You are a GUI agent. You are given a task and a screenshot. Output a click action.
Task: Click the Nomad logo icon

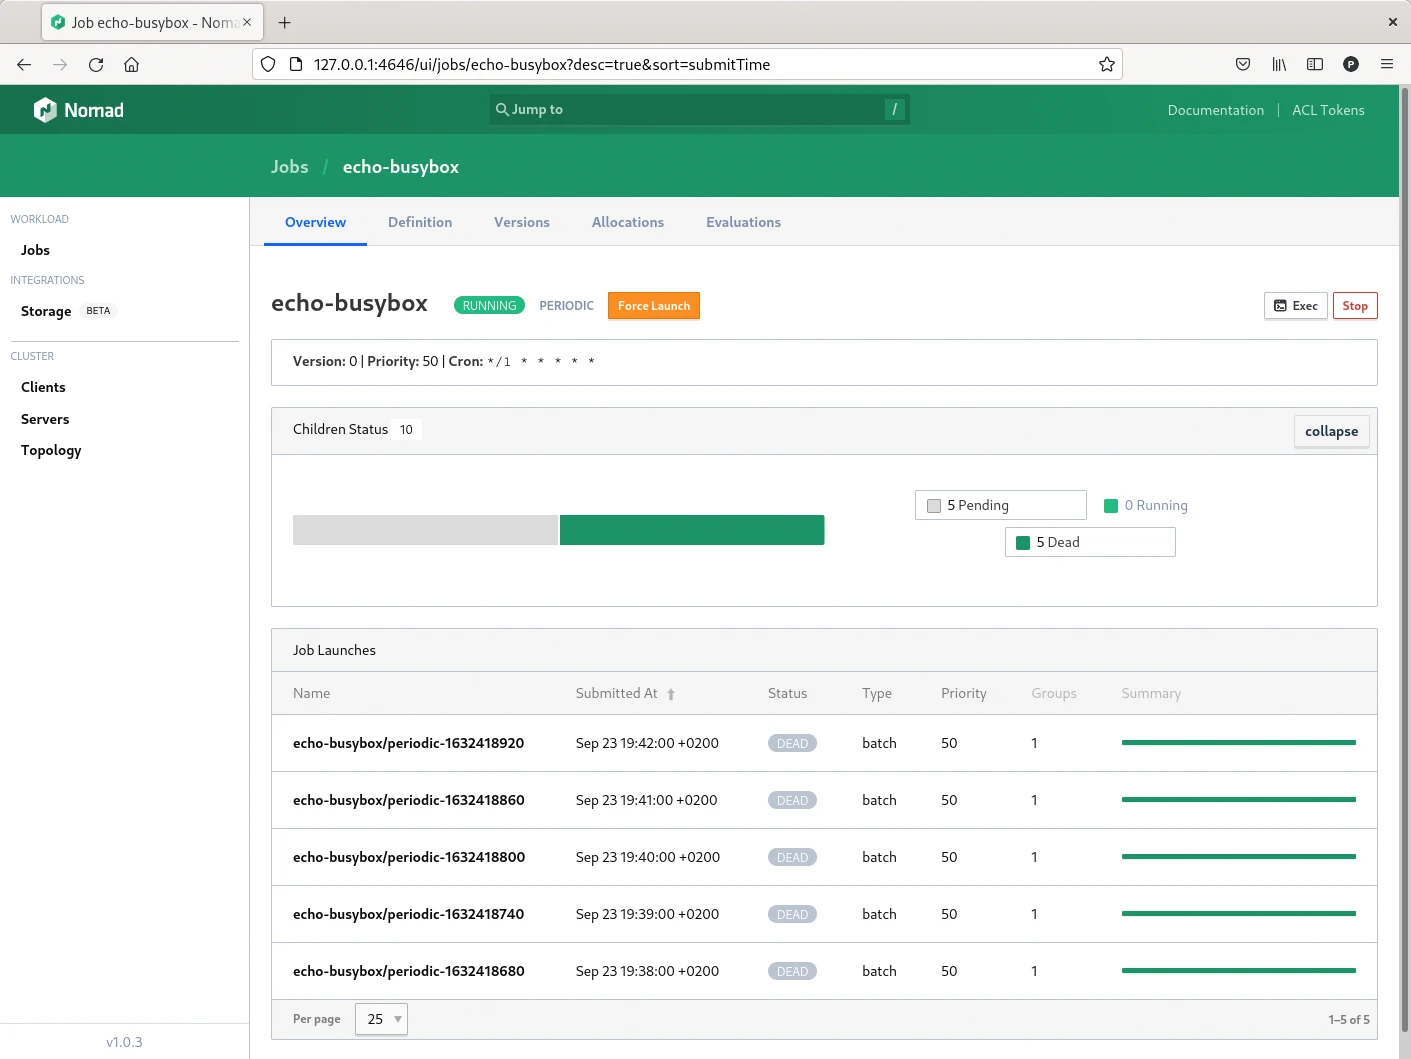(x=45, y=110)
